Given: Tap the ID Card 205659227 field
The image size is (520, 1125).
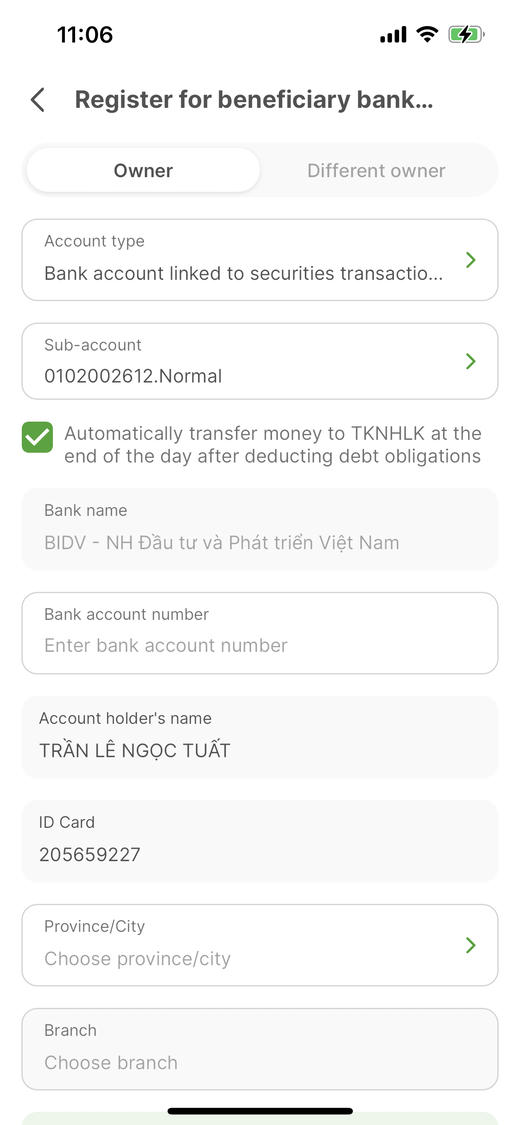Looking at the screenshot, I should [260, 841].
